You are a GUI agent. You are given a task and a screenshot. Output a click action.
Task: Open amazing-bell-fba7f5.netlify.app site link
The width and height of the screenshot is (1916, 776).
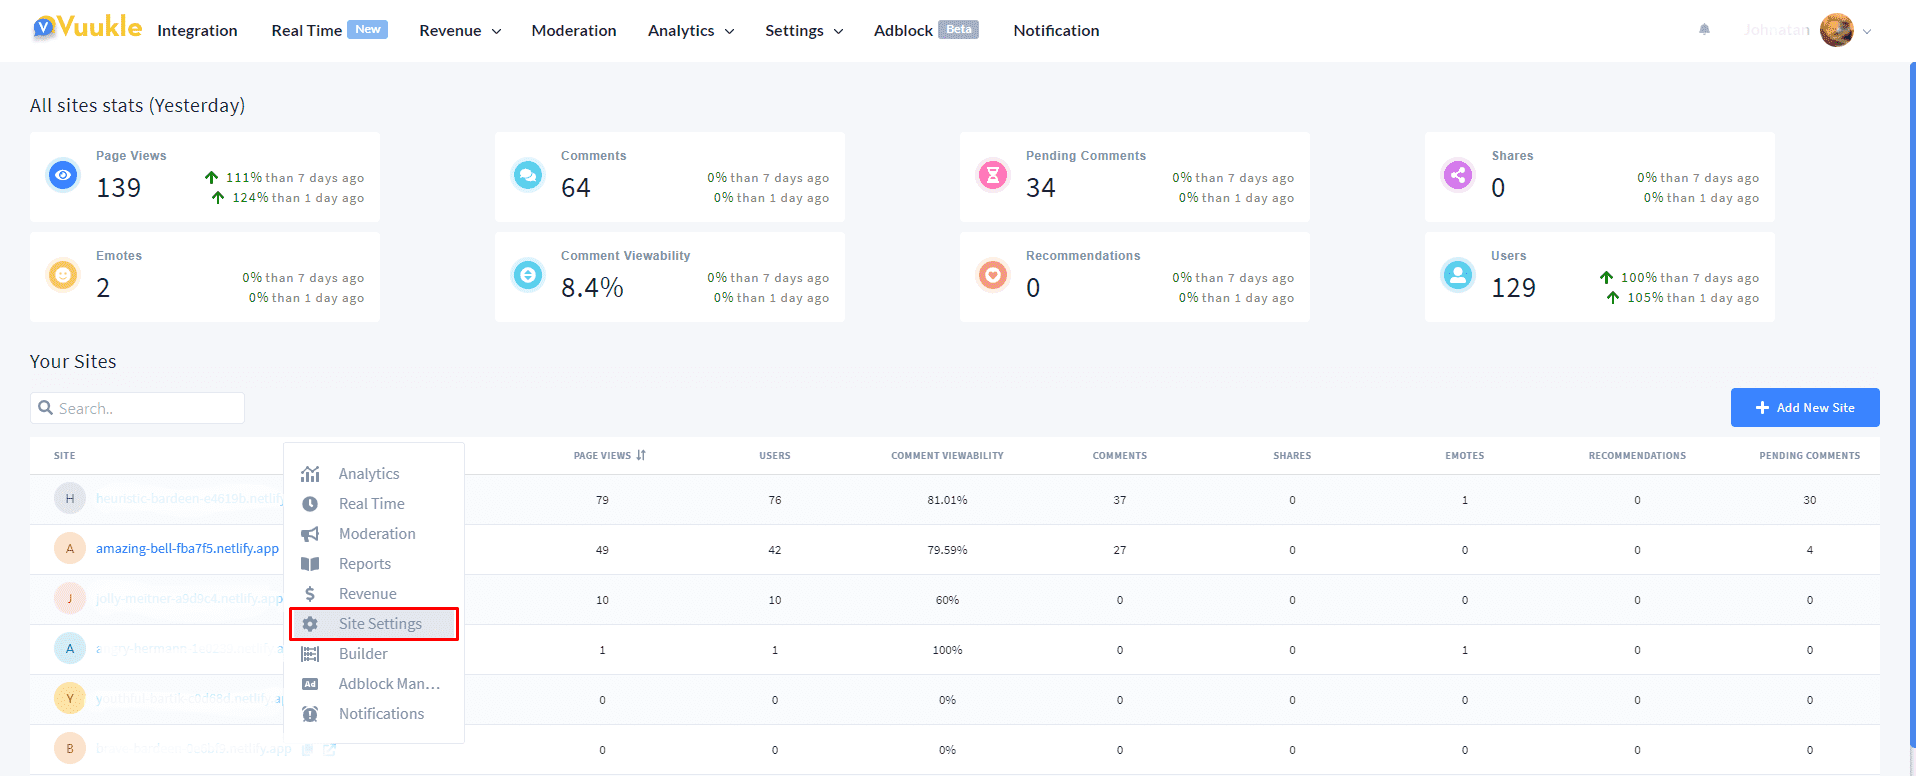click(187, 548)
